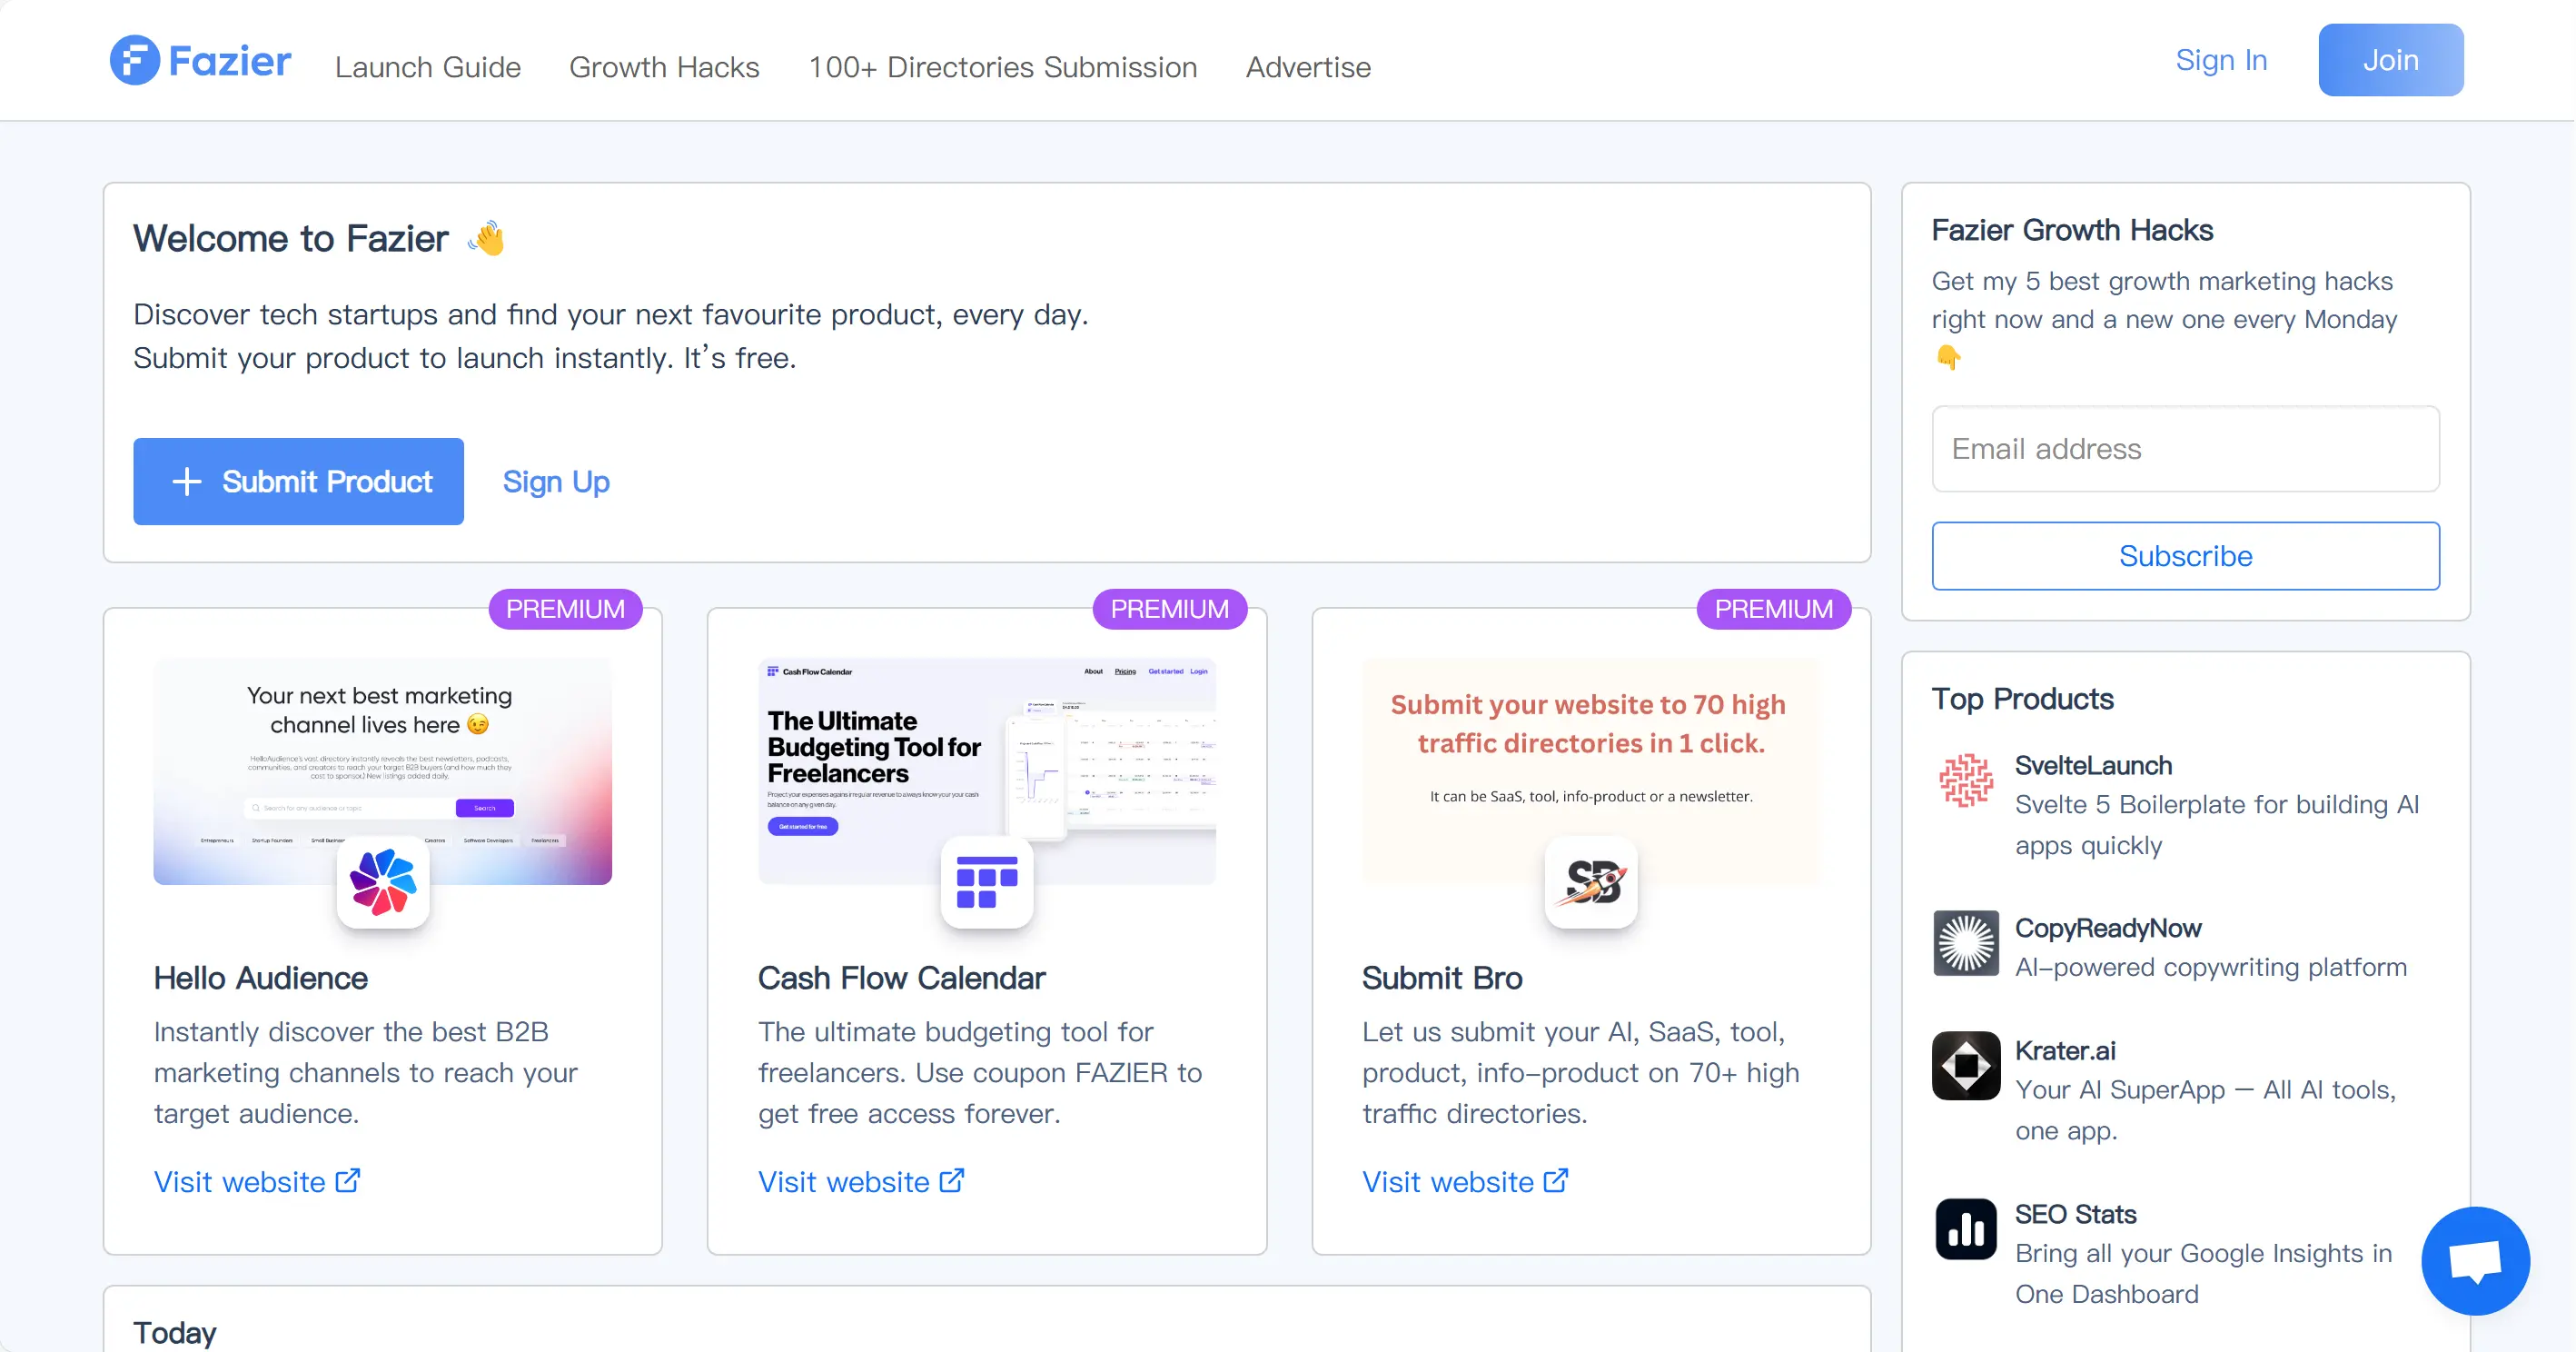The image size is (2576, 1352).
Task: Click the Fazier logo icon
Action: tap(134, 60)
